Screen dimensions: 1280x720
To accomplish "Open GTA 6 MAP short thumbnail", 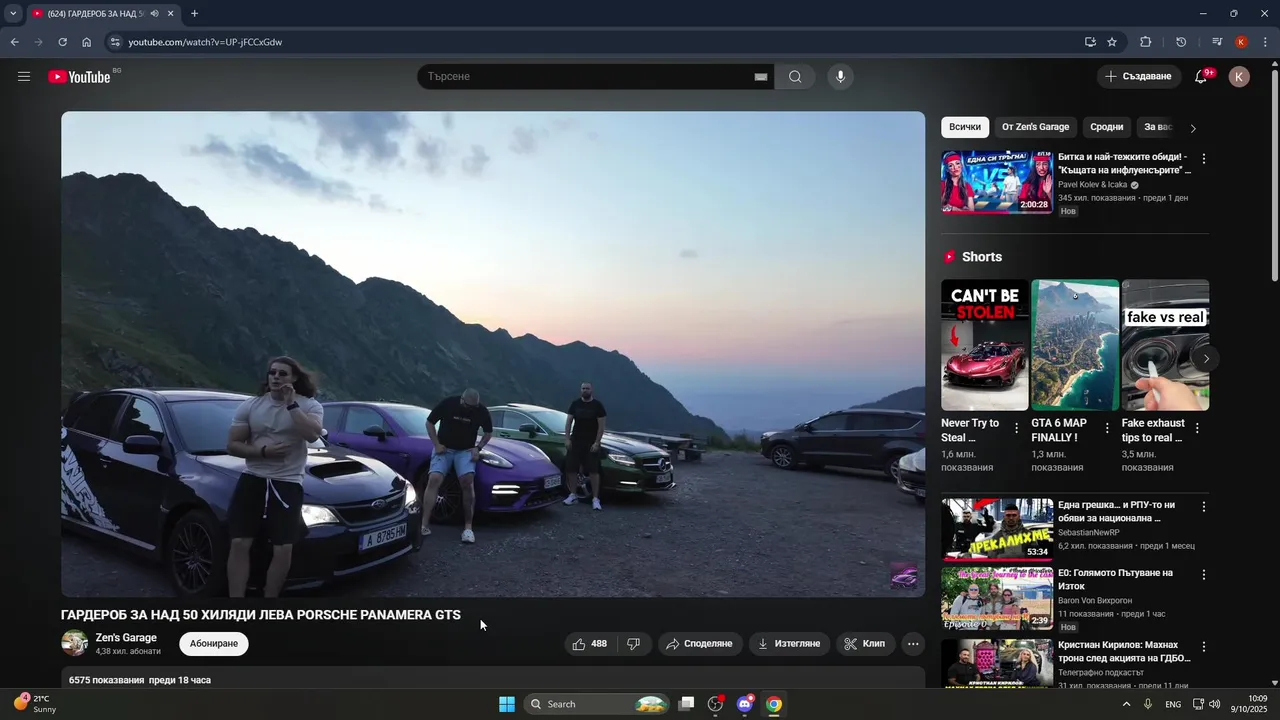I will (1075, 345).
